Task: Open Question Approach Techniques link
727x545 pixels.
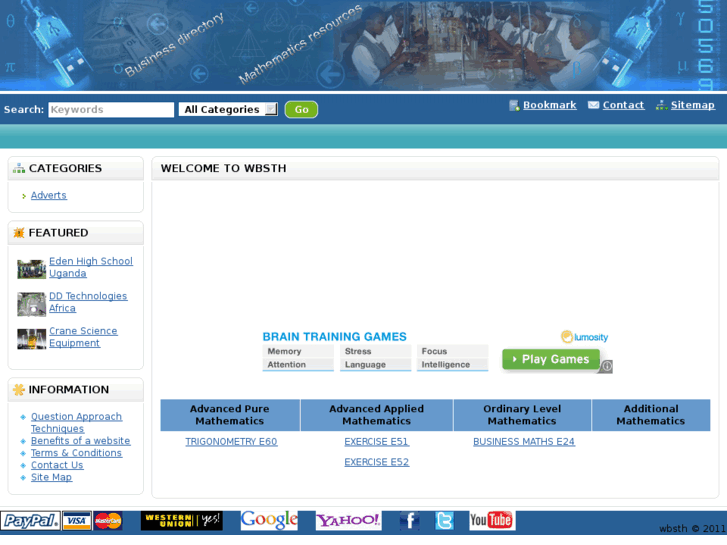Action: coord(77,423)
